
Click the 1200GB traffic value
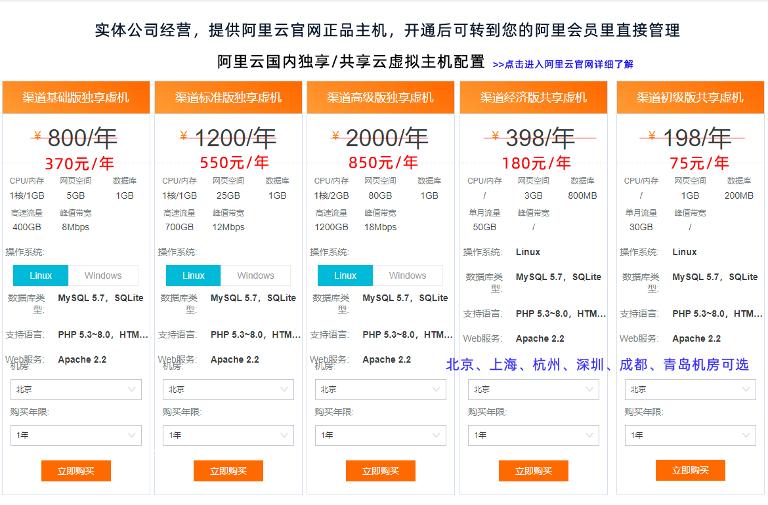(x=331, y=227)
